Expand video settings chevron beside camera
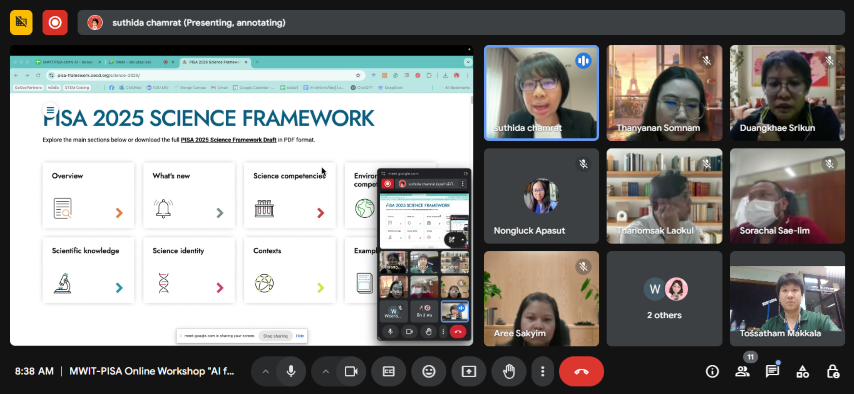The height and width of the screenshot is (394, 854). click(325, 372)
